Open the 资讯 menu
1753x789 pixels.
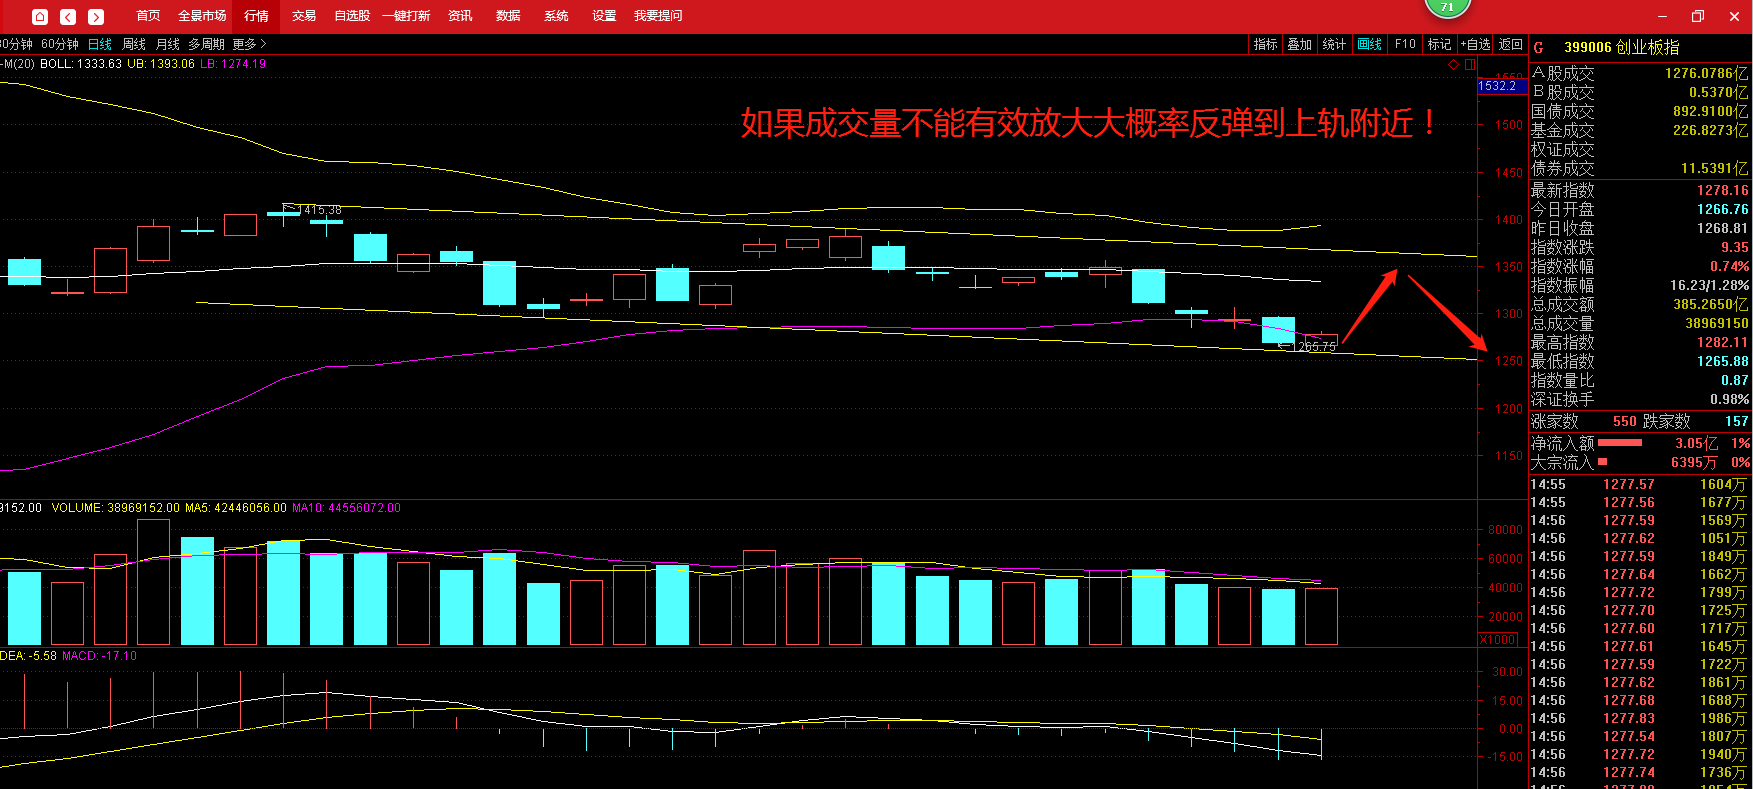[x=460, y=16]
